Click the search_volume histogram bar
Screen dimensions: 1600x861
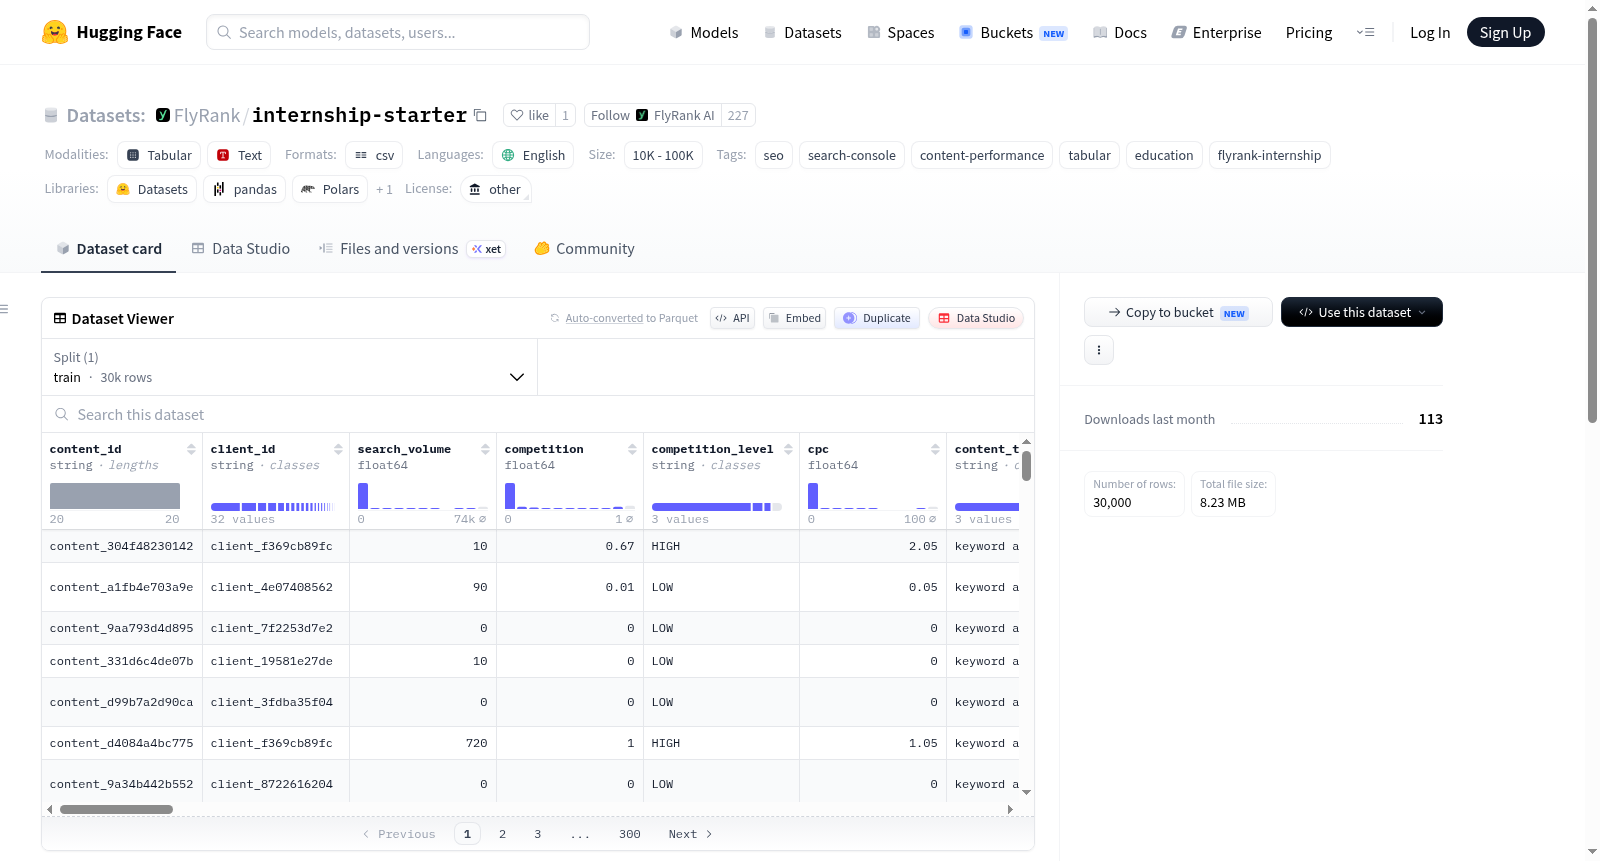pyautogui.click(x=363, y=496)
